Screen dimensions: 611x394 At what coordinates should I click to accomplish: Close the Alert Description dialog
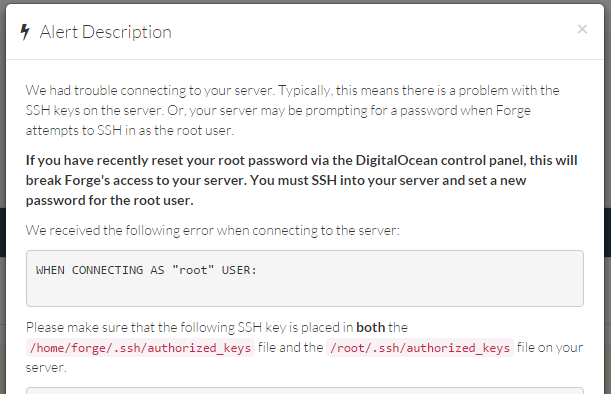point(582,29)
